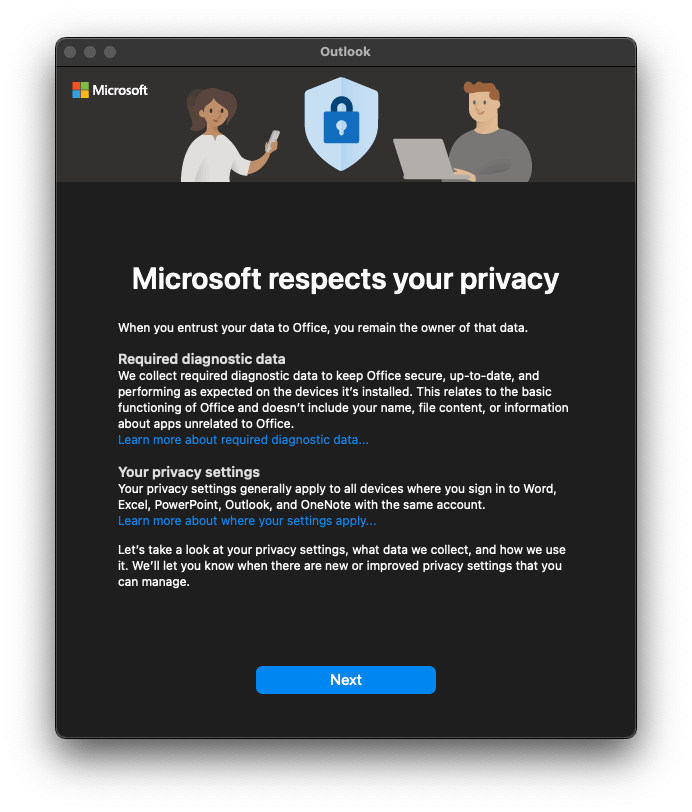692x812 pixels.
Task: Click the Microsoft wordmark text
Action: pos(120,90)
